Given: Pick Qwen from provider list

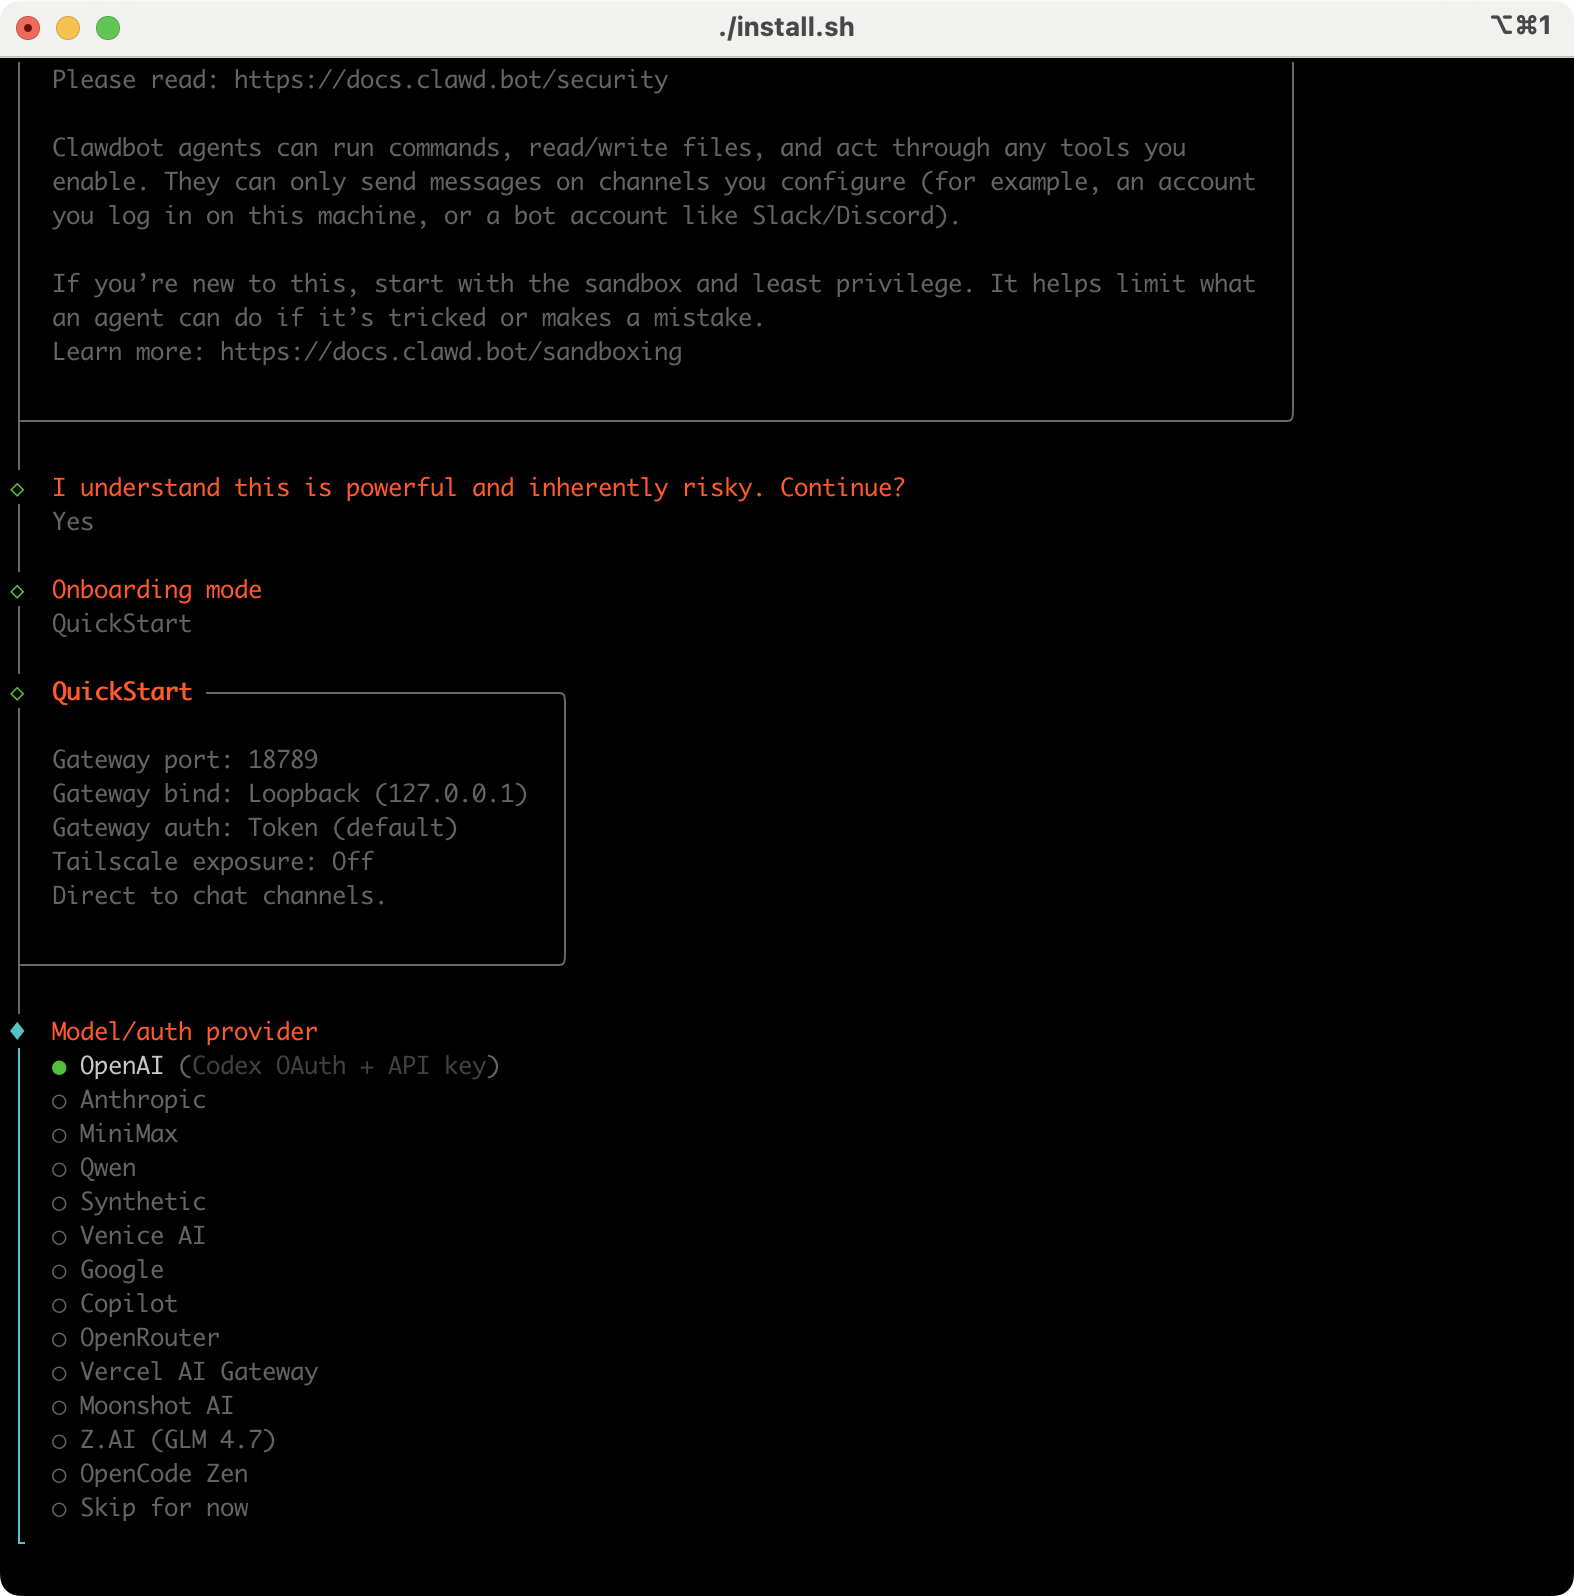Looking at the screenshot, I should click(107, 1168).
